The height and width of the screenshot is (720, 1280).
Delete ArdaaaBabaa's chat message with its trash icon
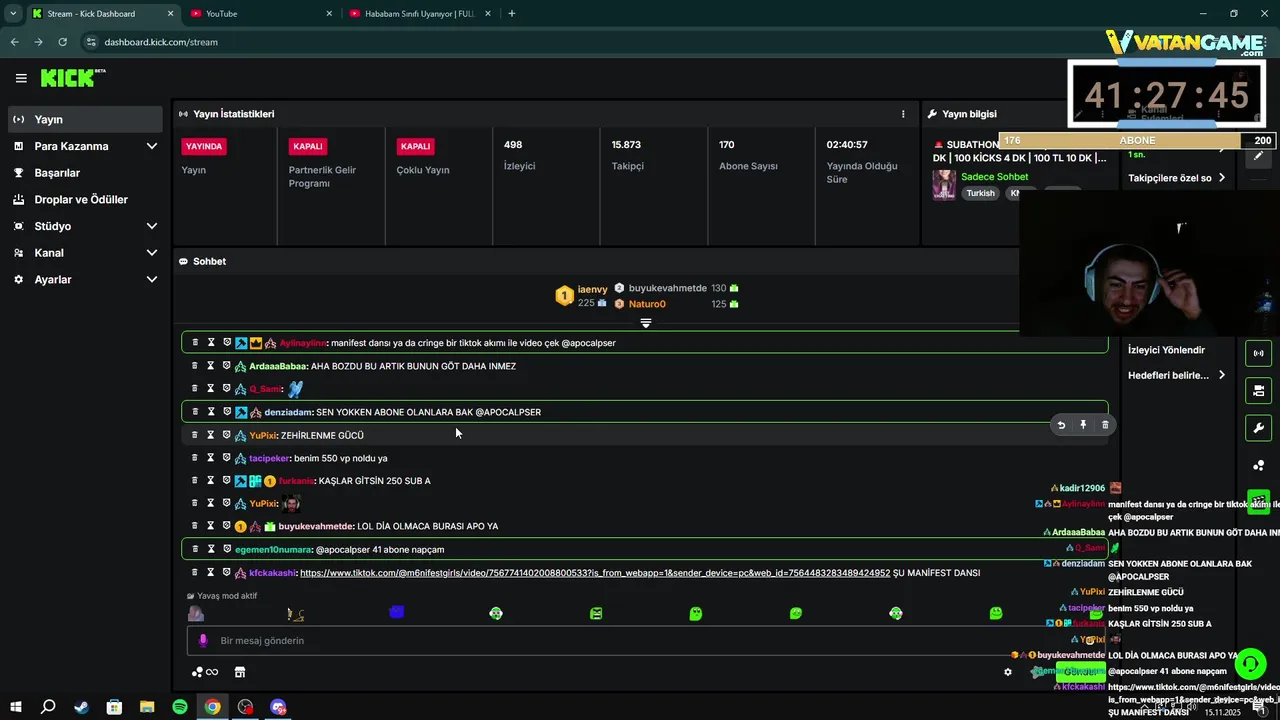coord(195,366)
